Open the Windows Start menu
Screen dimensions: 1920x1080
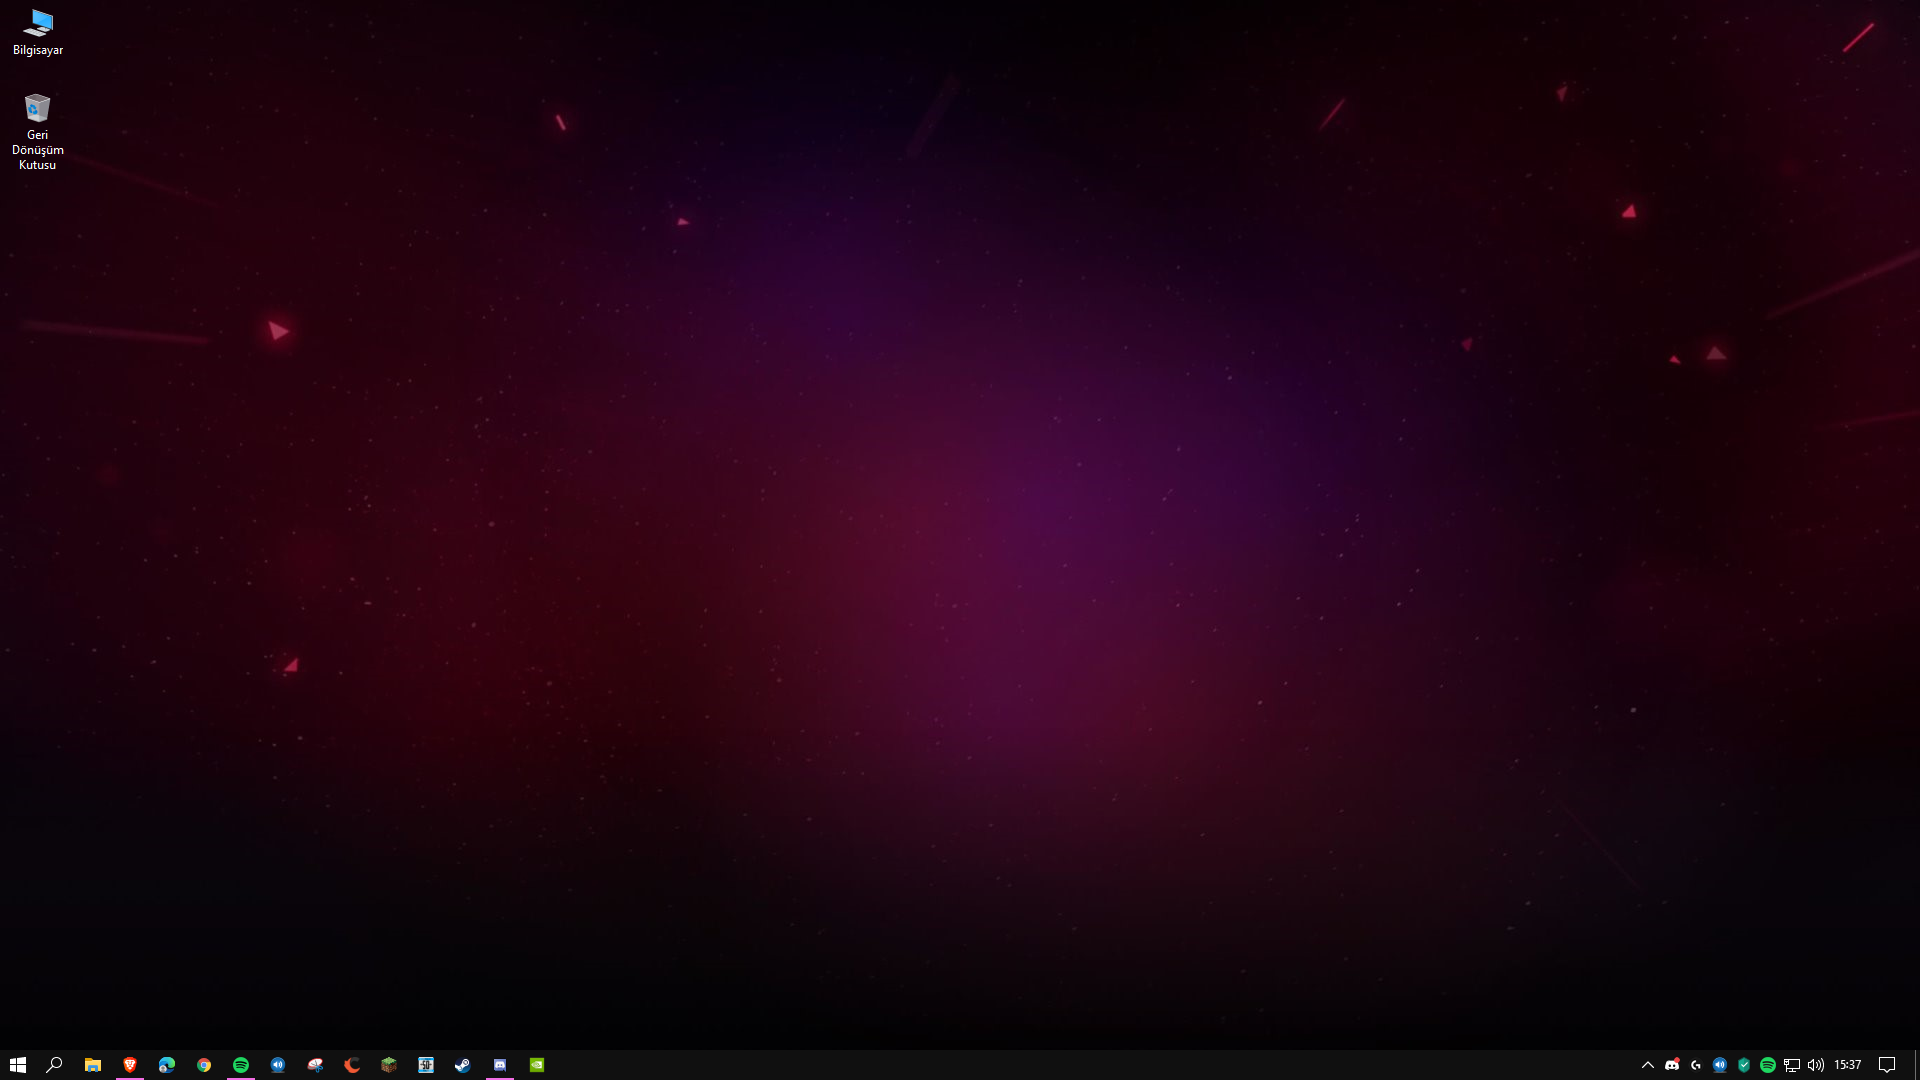coord(18,1065)
